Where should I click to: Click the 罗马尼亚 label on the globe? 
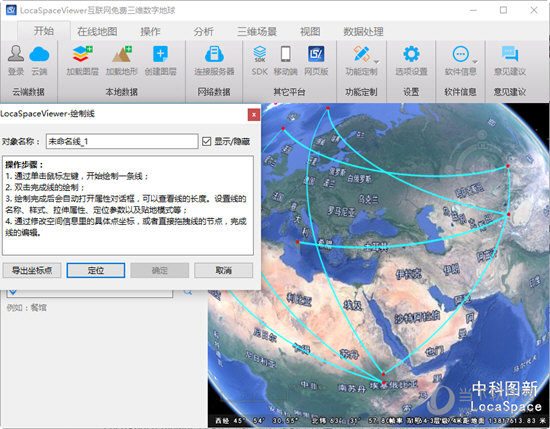click(341, 212)
